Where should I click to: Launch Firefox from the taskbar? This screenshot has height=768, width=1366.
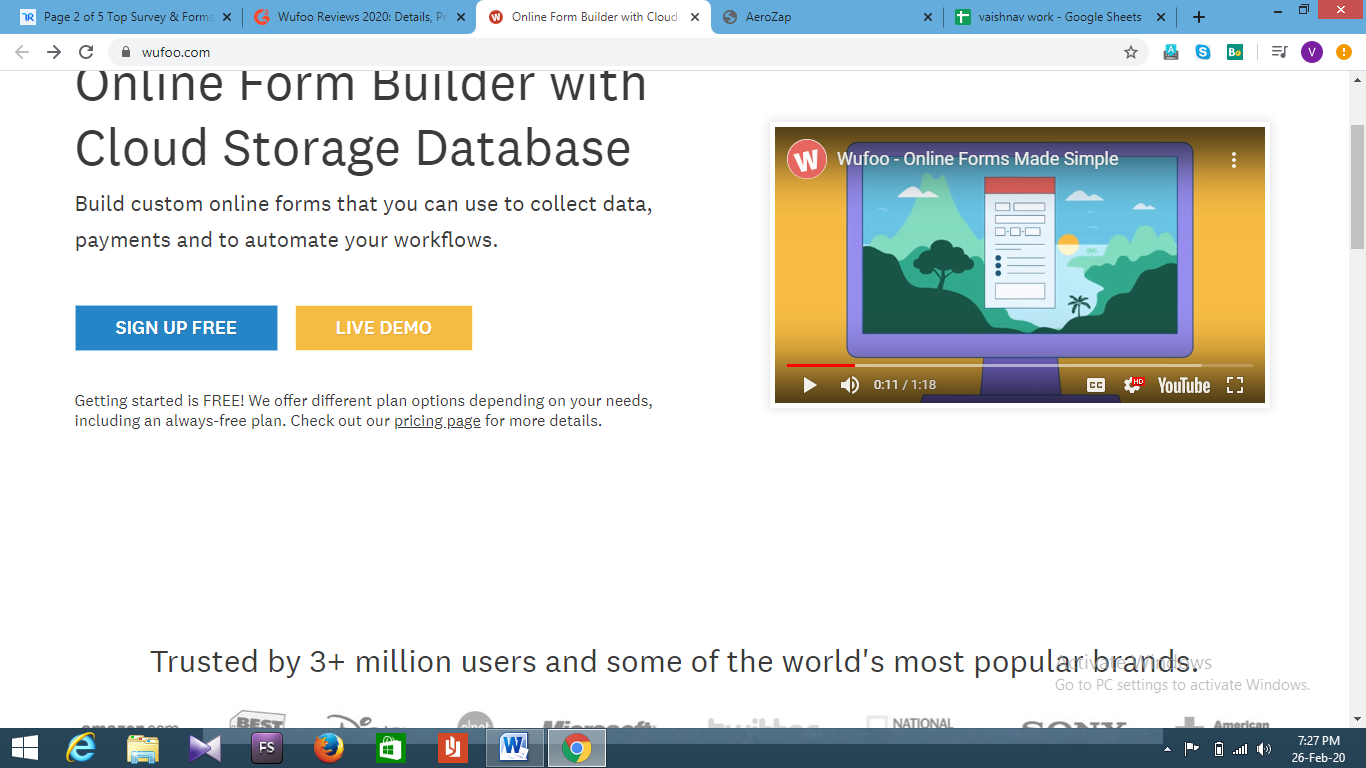pyautogui.click(x=328, y=748)
